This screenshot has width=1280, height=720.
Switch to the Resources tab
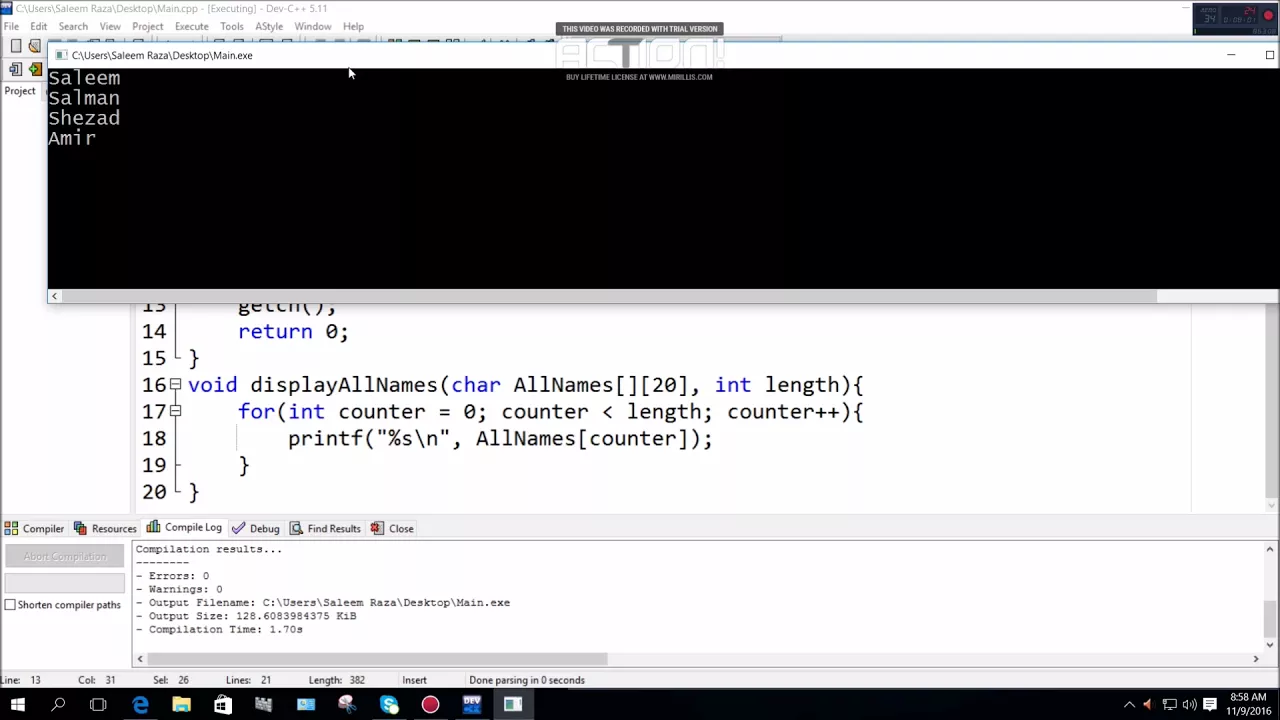point(104,528)
